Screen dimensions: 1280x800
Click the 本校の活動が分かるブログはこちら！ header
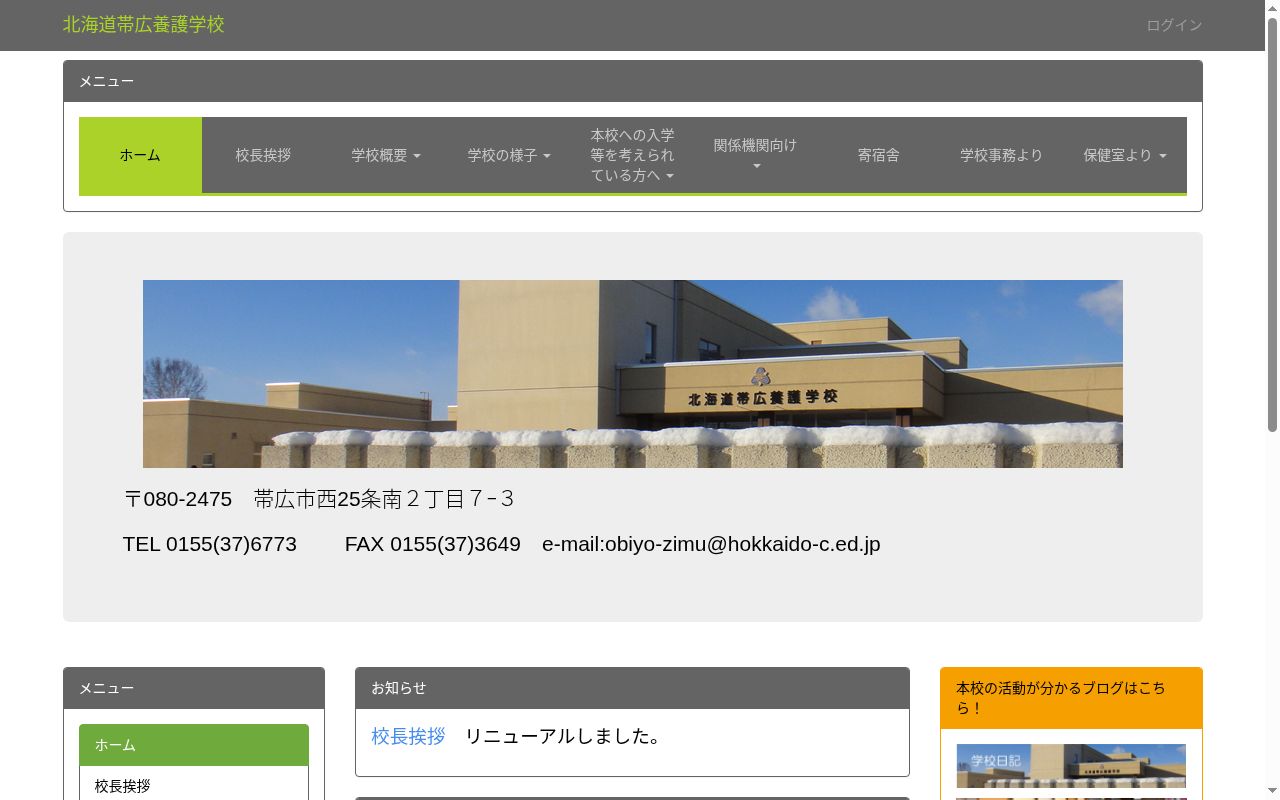point(1071,698)
